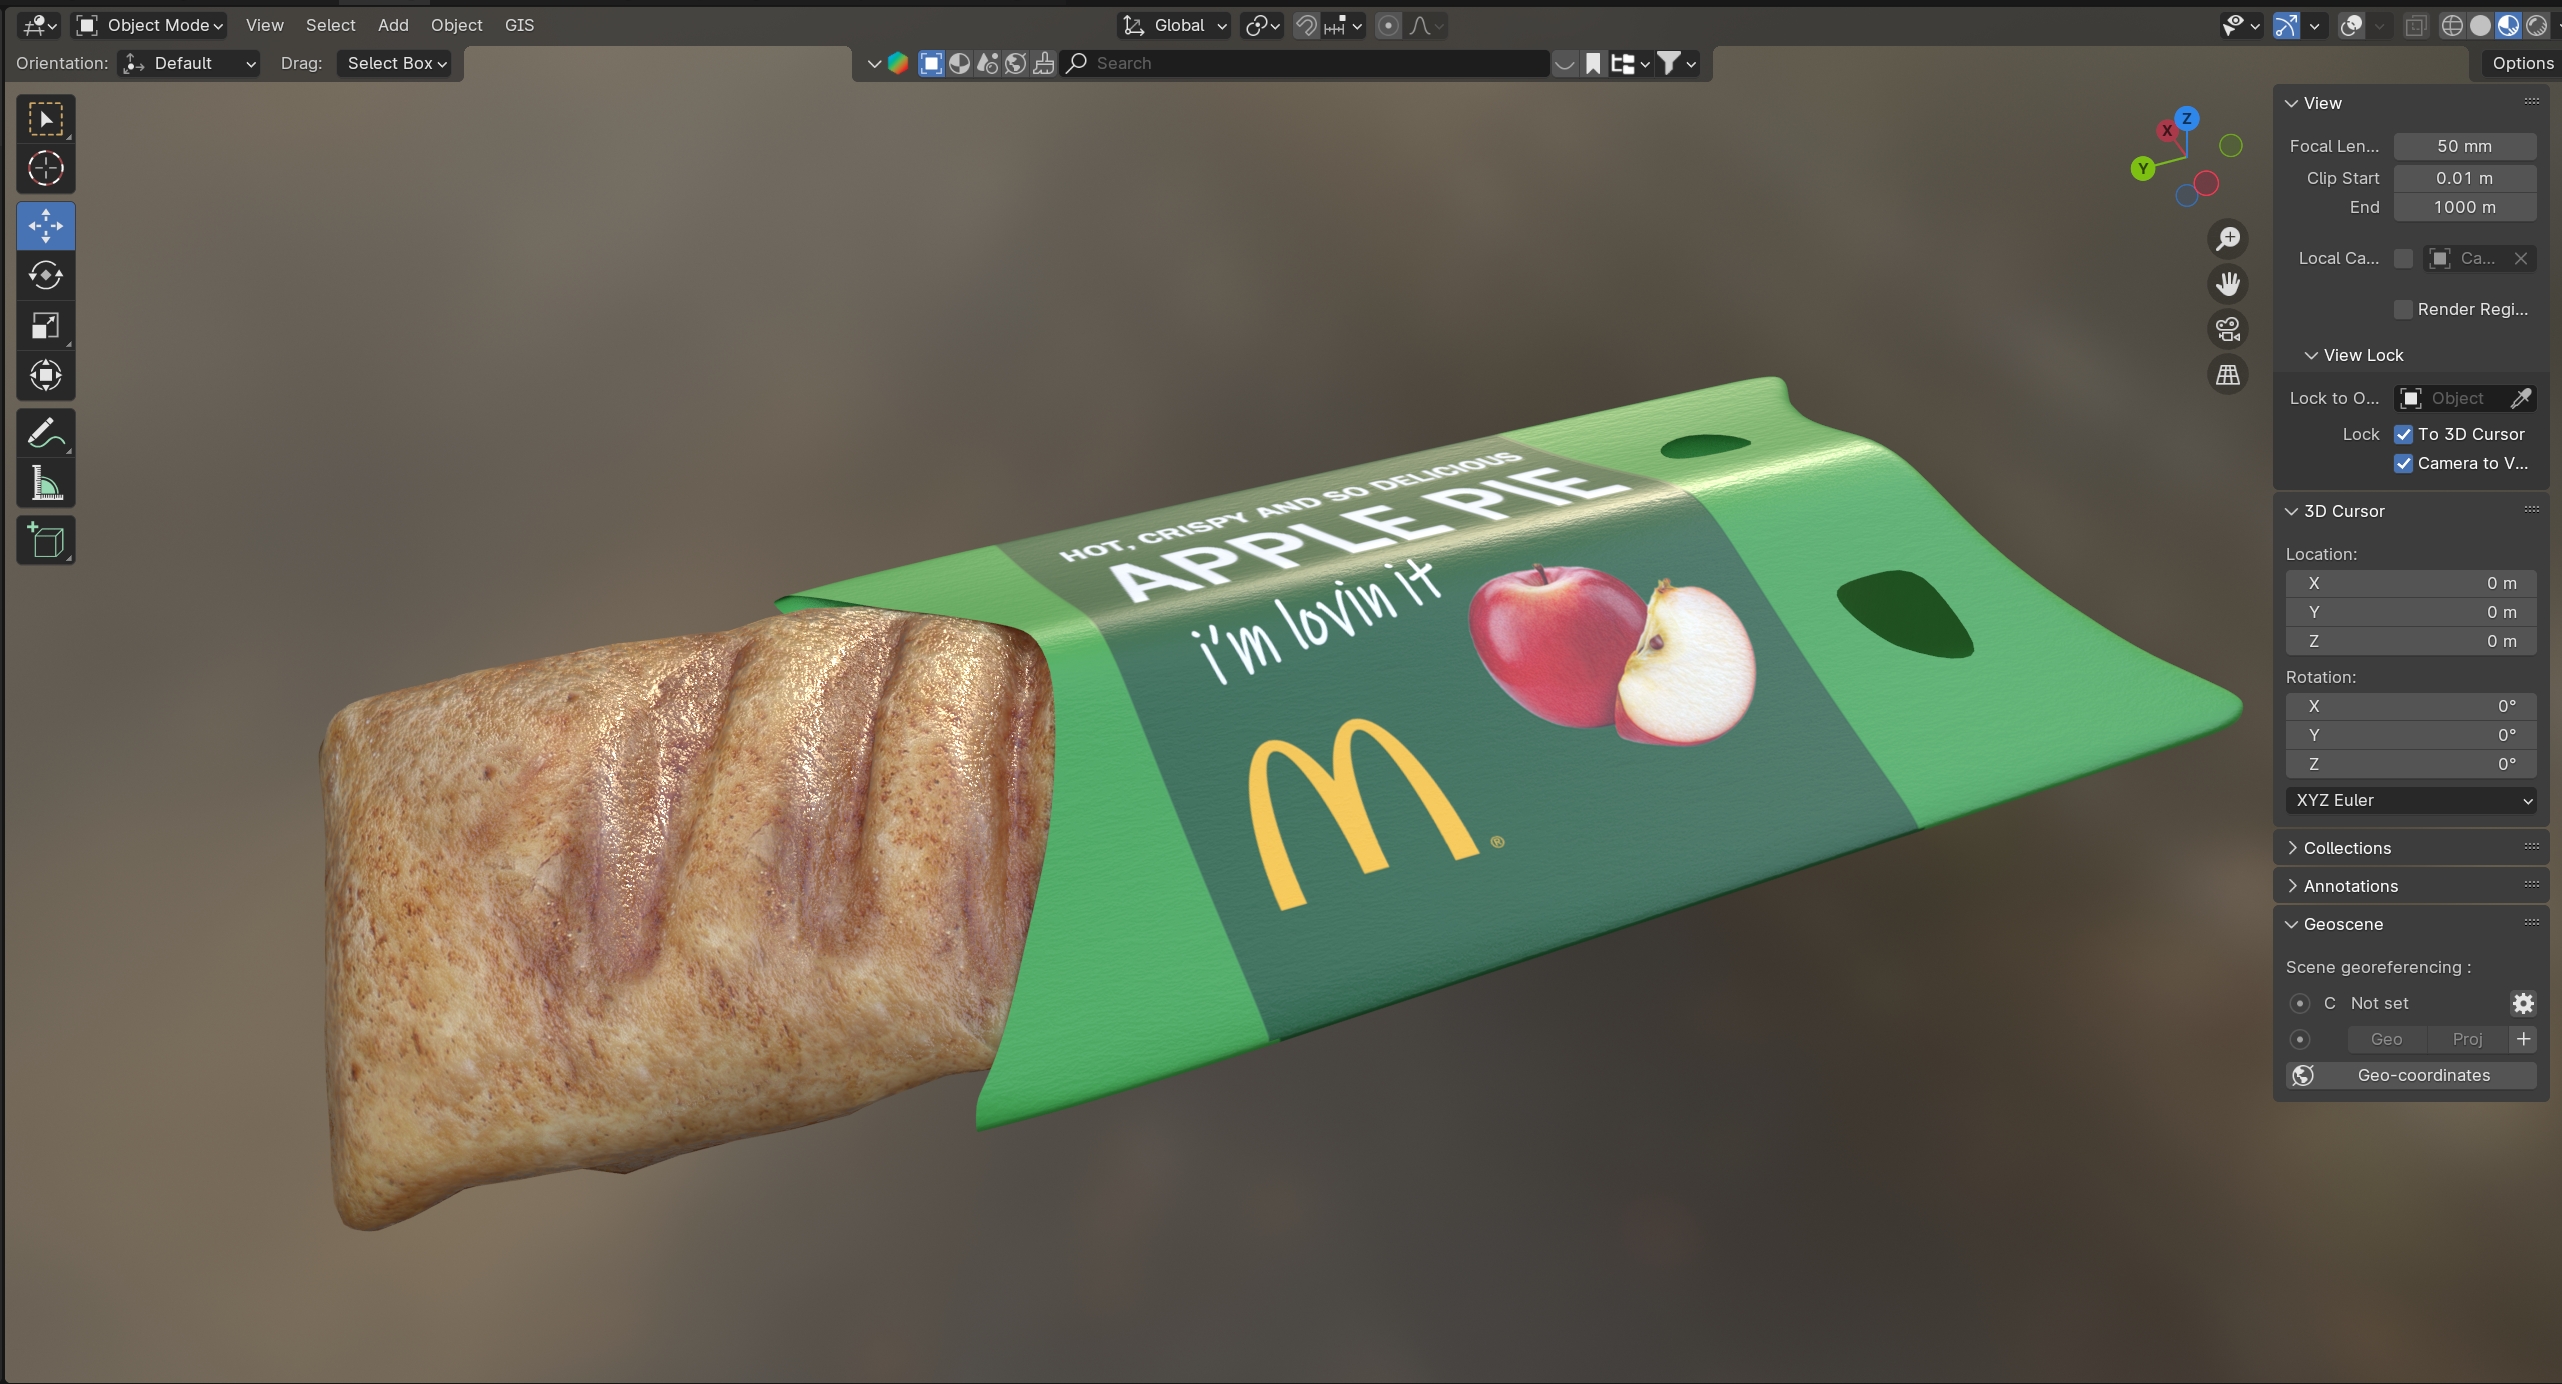This screenshot has width=2562, height=1384.
Task: Click the 3D Cursor tool
Action: tap(45, 168)
